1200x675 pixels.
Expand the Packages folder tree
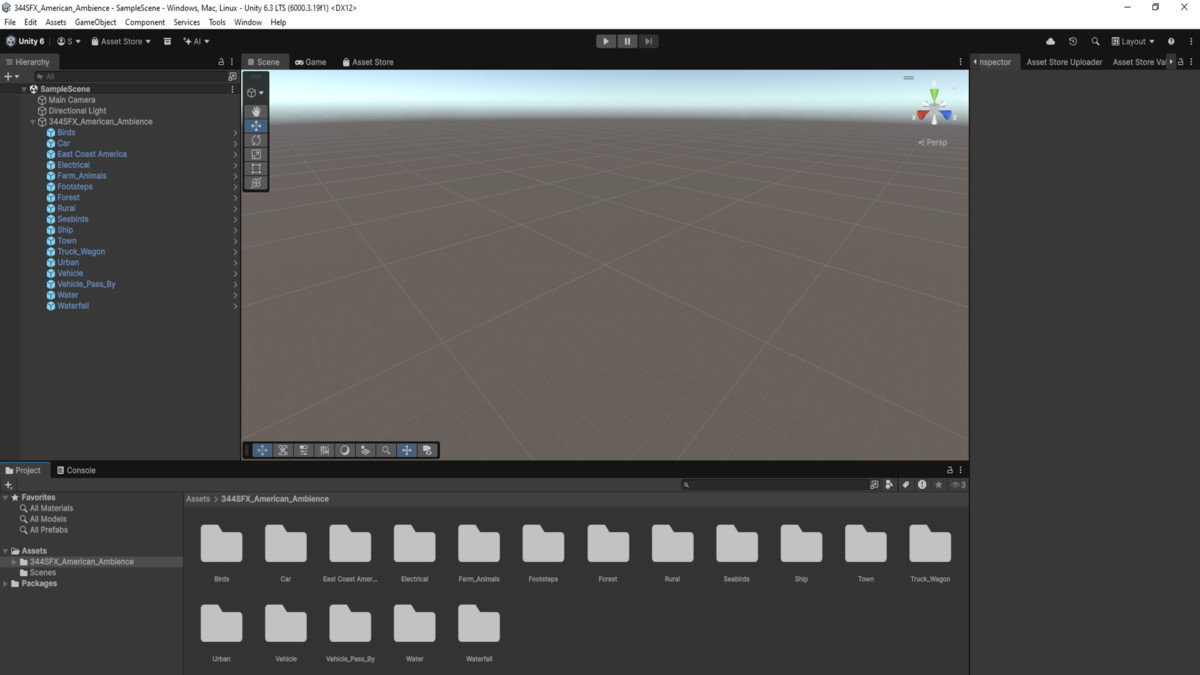coord(5,584)
